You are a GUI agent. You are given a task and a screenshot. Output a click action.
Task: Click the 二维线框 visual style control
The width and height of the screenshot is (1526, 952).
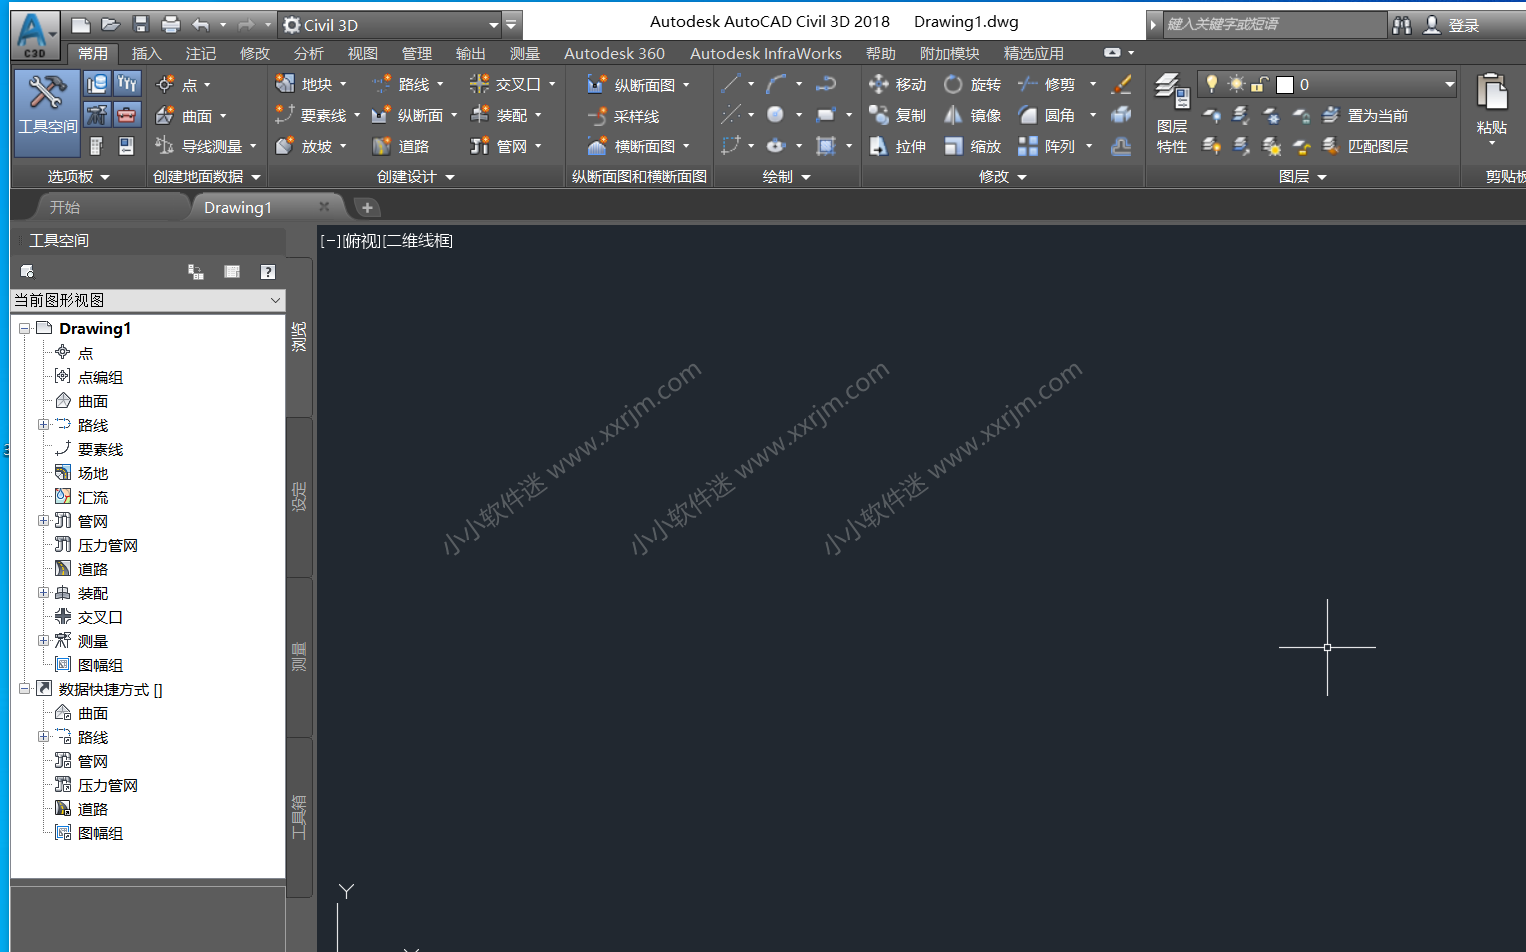418,241
